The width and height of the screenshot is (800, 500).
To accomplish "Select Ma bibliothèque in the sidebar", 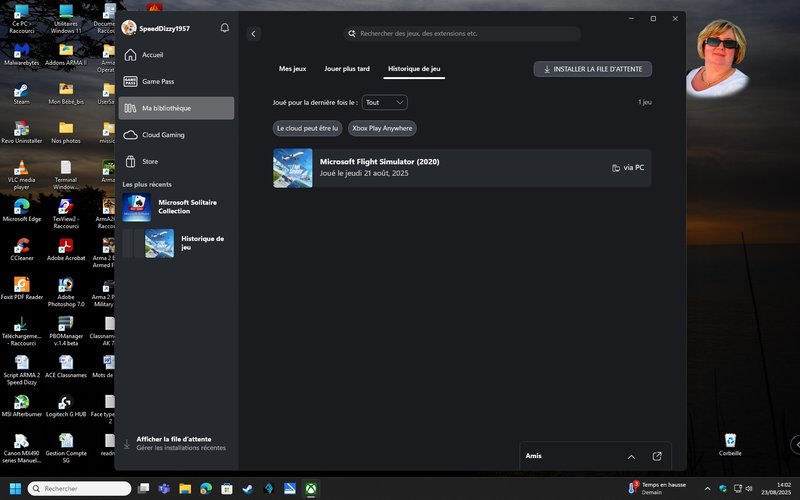I will point(177,108).
